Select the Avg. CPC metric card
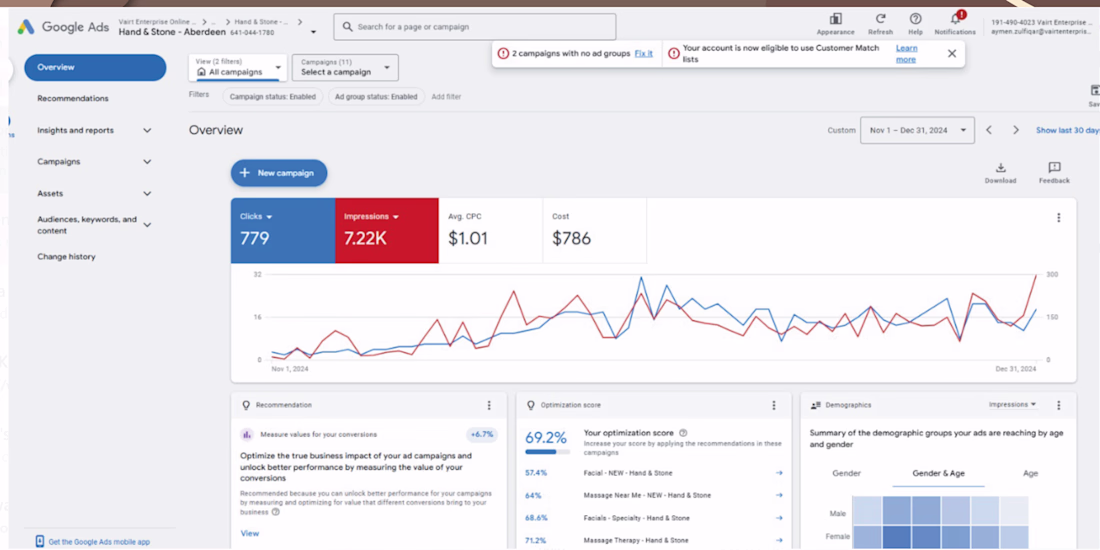This screenshot has height=550, width=1100. 490,231
